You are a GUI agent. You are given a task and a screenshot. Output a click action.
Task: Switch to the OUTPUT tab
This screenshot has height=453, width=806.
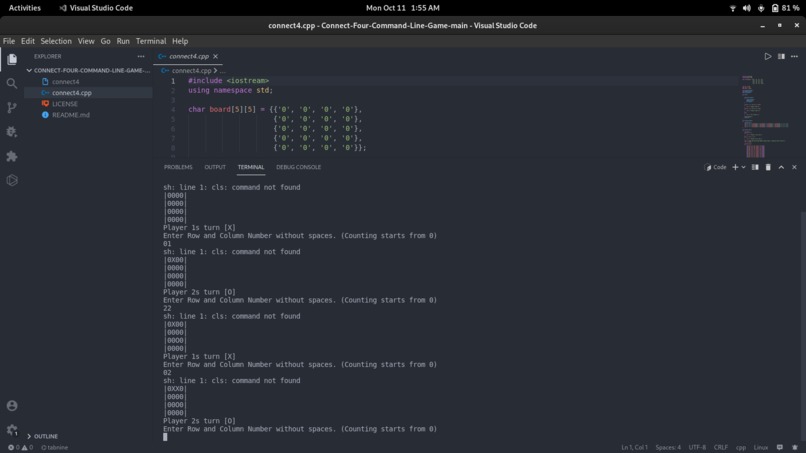click(x=215, y=167)
